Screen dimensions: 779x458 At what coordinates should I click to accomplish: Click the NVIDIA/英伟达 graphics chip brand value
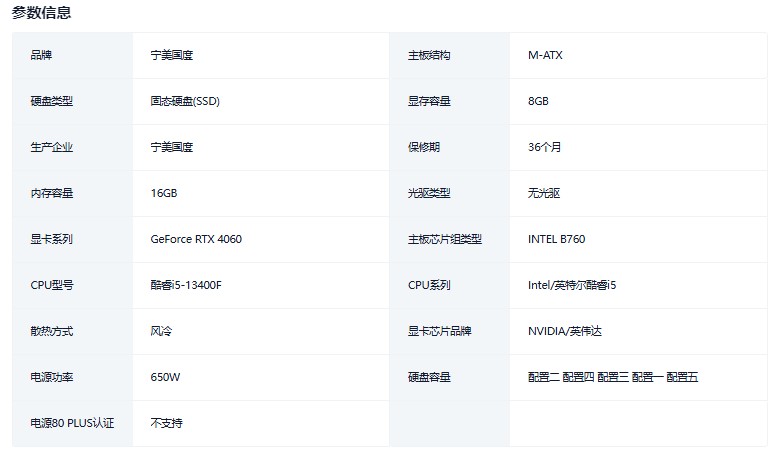pos(565,331)
